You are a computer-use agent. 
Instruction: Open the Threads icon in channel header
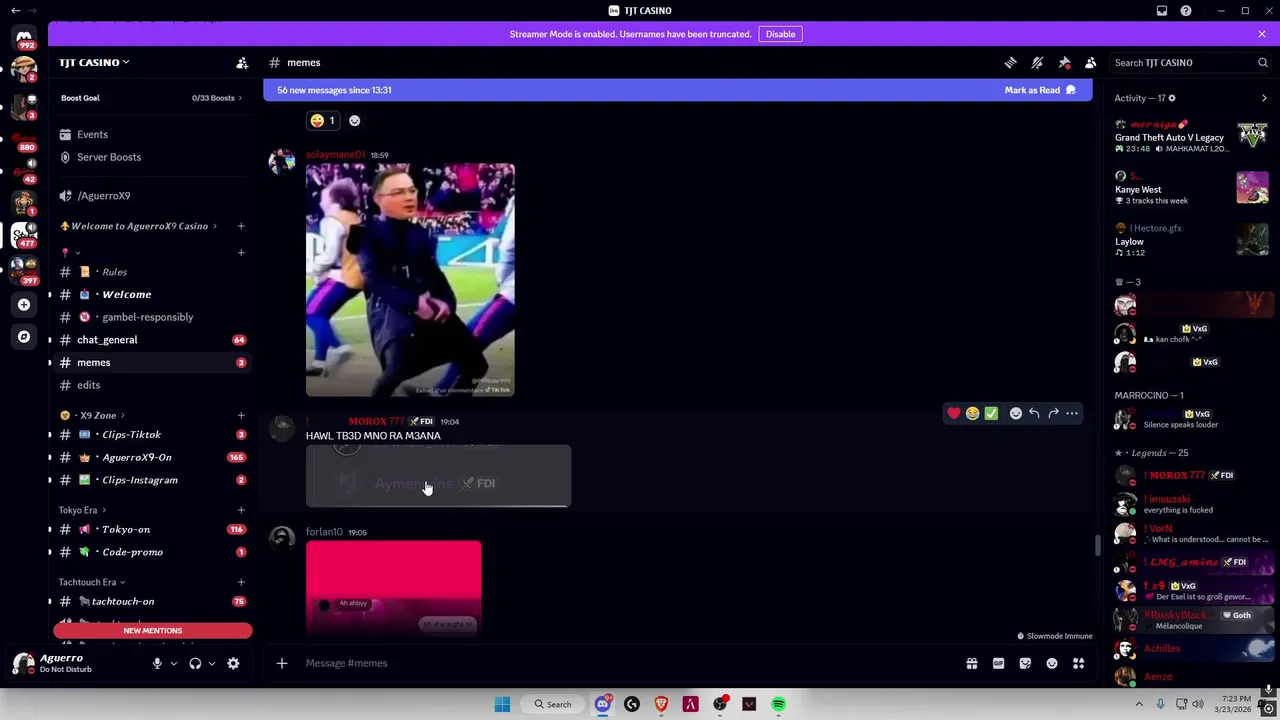click(1010, 62)
